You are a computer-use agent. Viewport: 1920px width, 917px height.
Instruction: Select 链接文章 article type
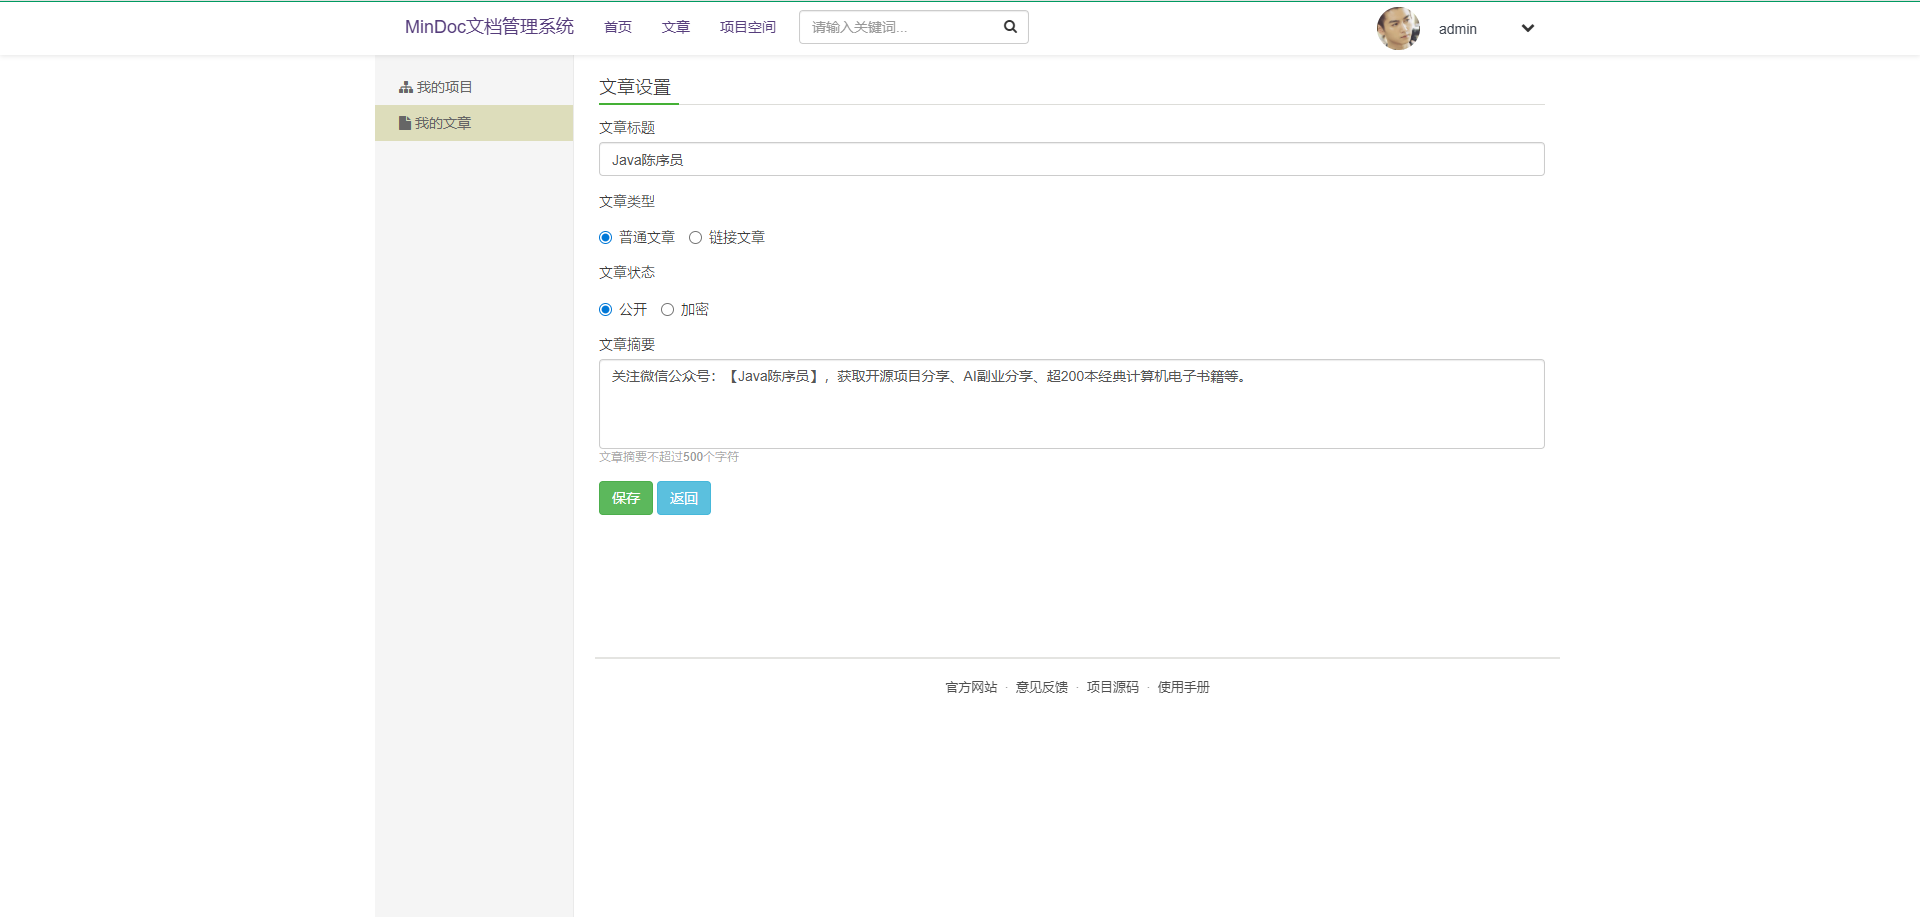click(x=695, y=238)
